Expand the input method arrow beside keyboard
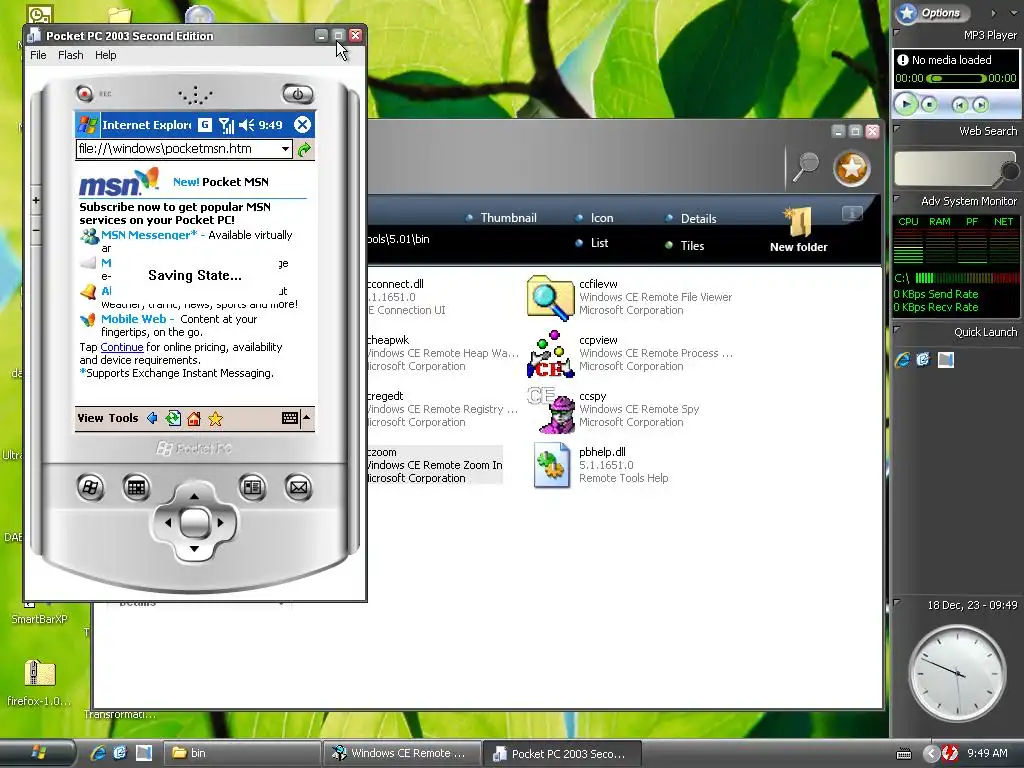 pos(306,418)
